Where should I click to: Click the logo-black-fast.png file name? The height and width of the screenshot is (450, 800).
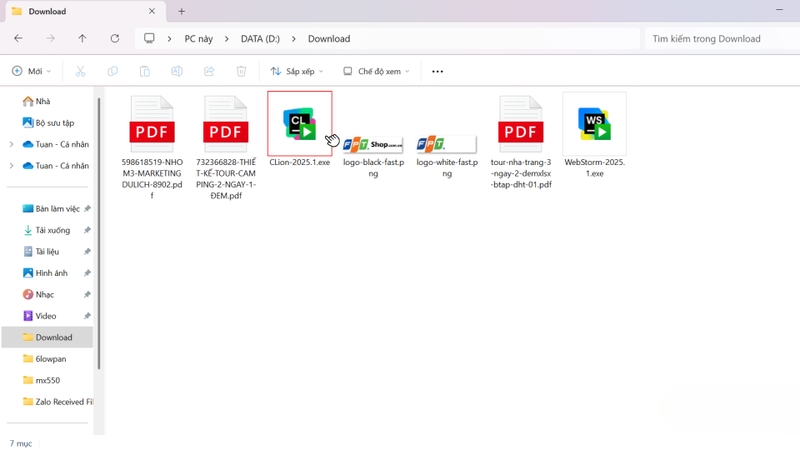coord(373,168)
